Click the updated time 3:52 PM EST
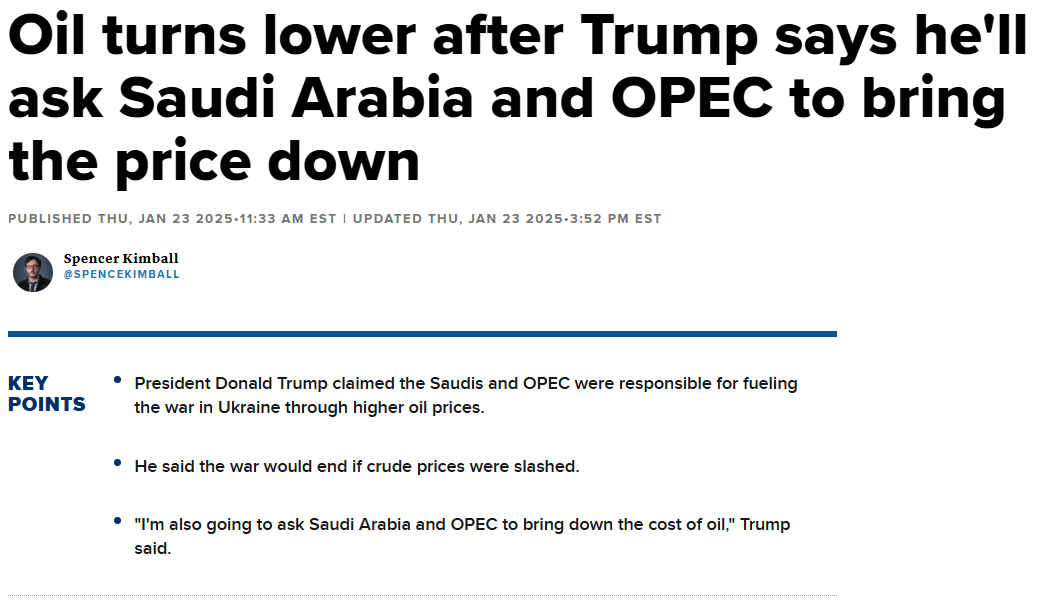 (x=614, y=219)
